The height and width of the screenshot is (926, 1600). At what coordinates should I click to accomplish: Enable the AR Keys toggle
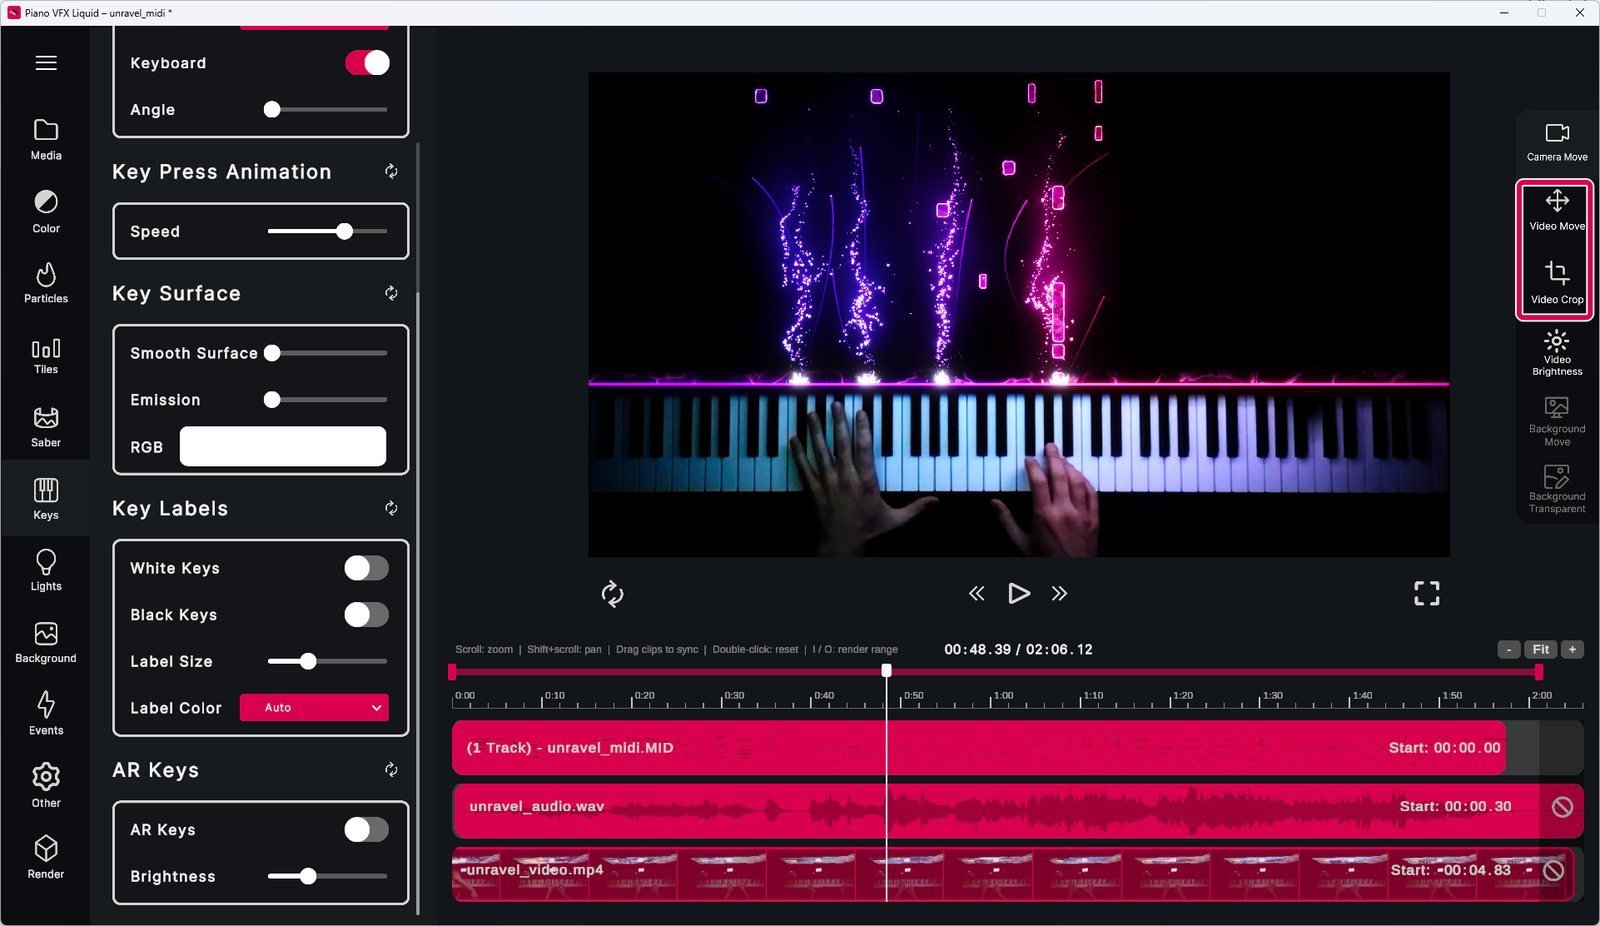(367, 829)
